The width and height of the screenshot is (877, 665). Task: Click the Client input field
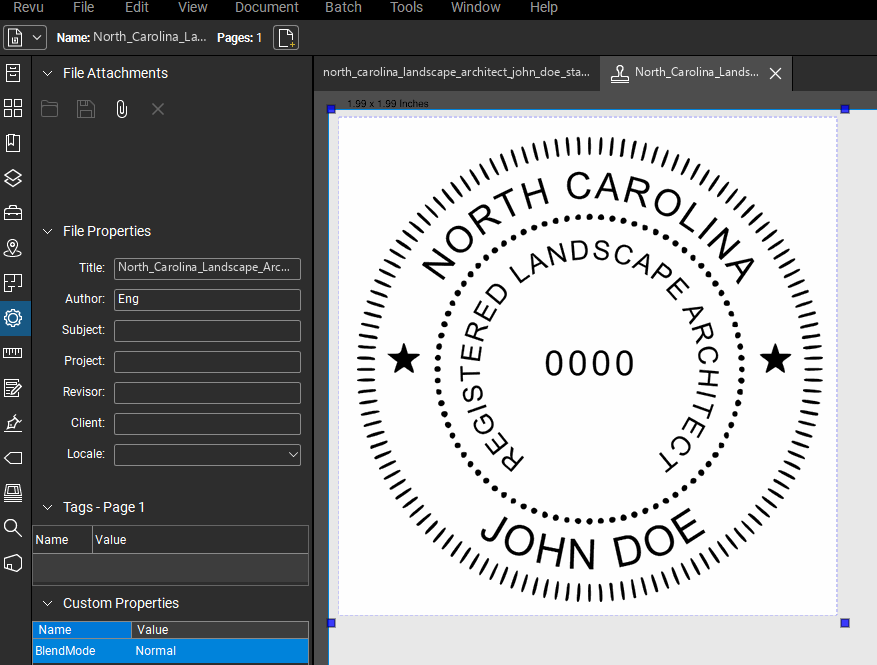208,424
